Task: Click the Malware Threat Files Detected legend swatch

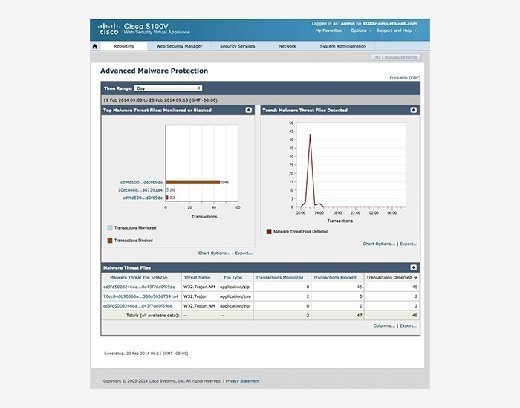Action: pyautogui.click(x=269, y=231)
